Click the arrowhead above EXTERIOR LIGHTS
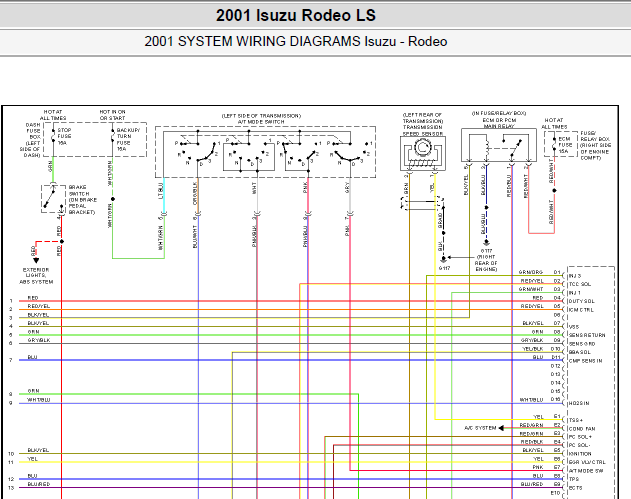The width and height of the screenshot is (631, 499). coord(36,260)
